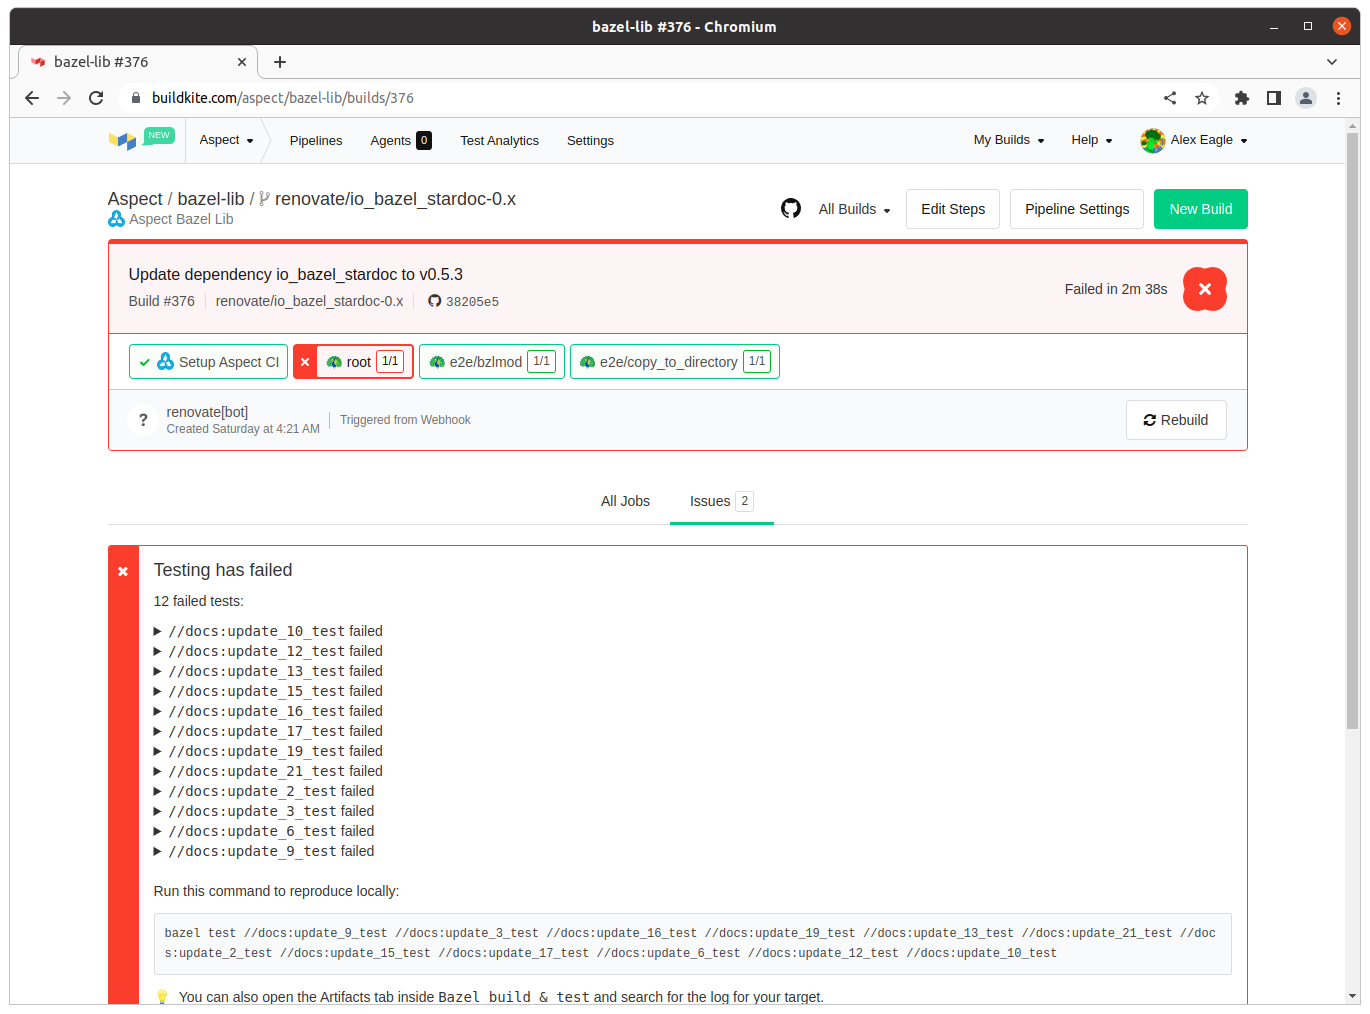The image size is (1370, 1014).
Task: Open the Aspect organization dropdown
Action: click(226, 140)
